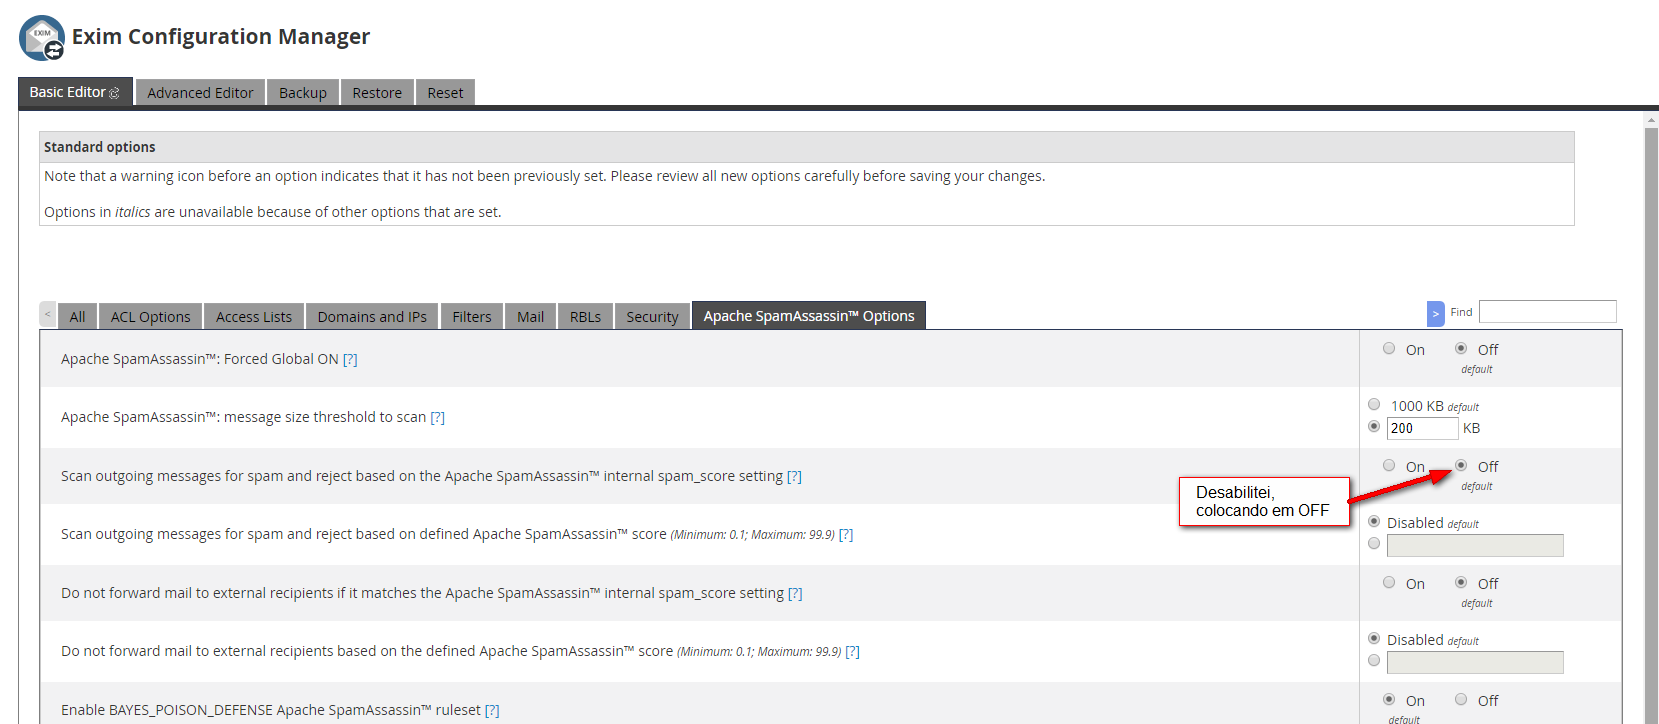Screen dimensions: 1659x724
Task: Open help for message size threshold option
Action: (437, 417)
